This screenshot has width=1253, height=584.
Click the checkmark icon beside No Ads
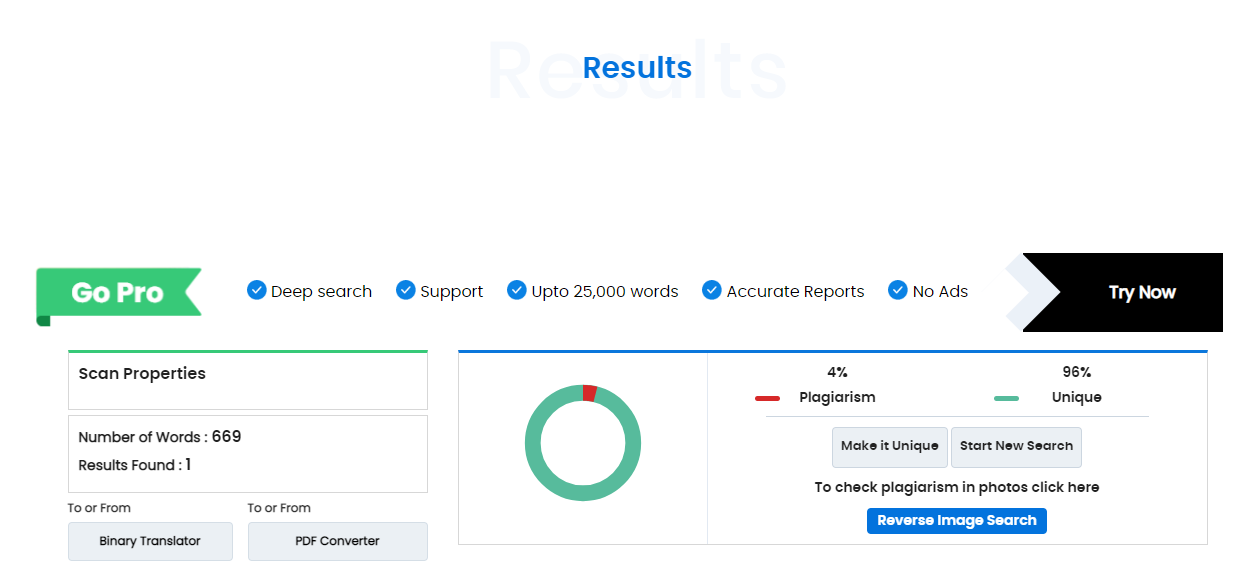[898, 291]
